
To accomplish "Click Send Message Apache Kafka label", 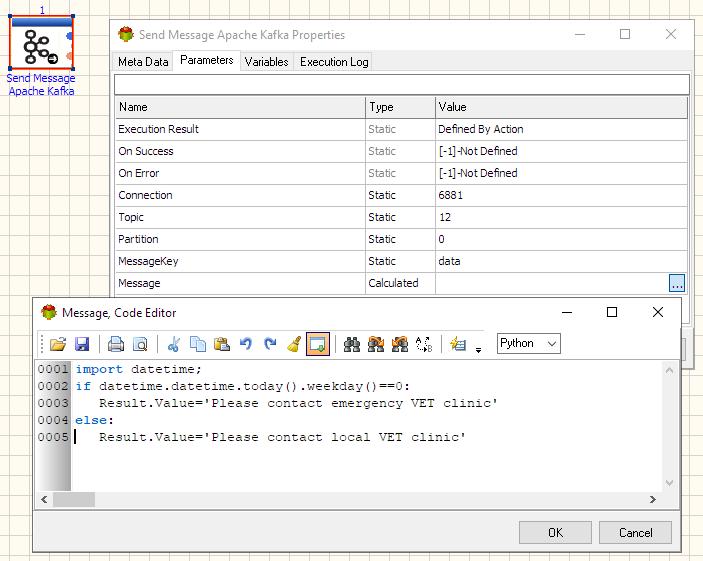I will [41, 84].
